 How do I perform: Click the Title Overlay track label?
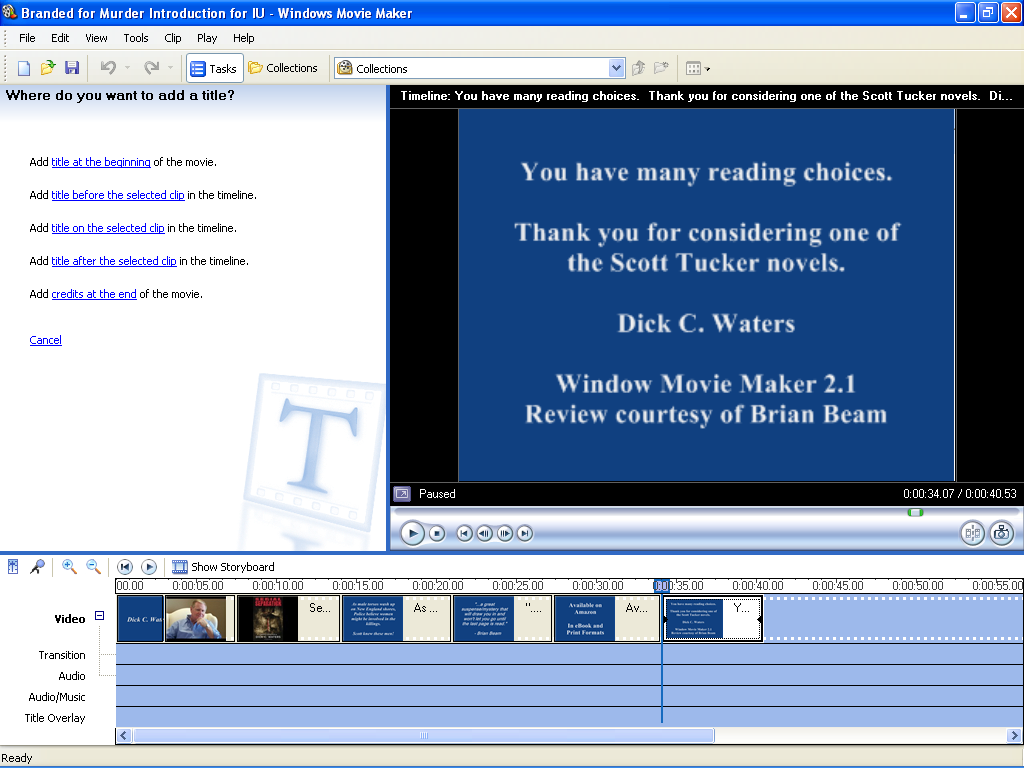pyautogui.click(x=55, y=718)
